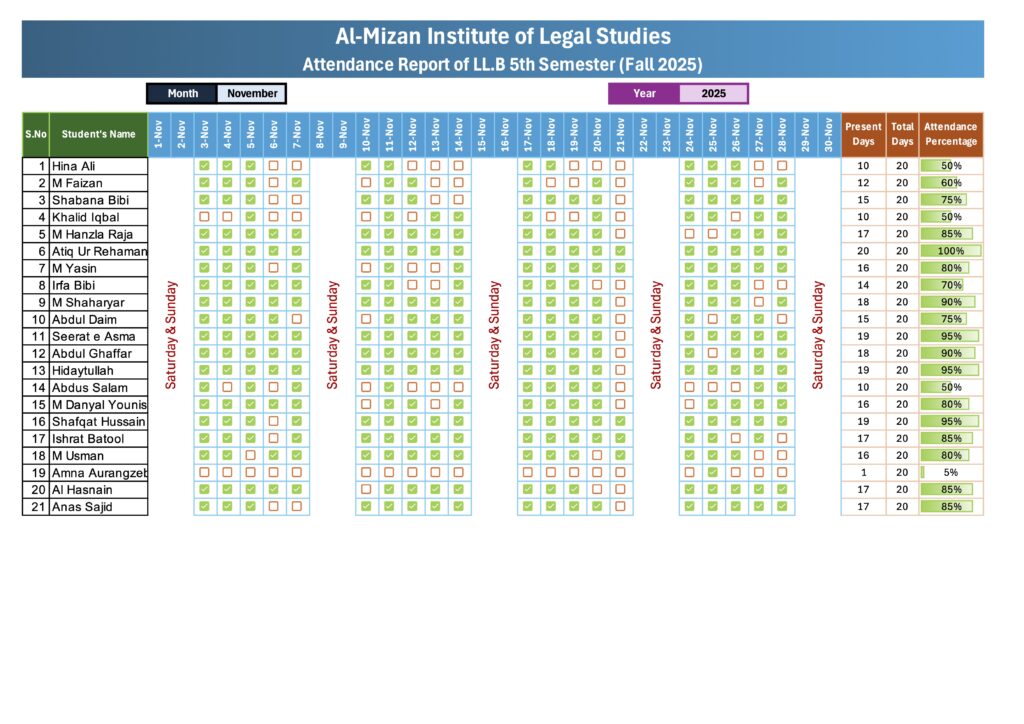Tick M Hanzla Raja's 24-Nov checkbox

(689, 234)
